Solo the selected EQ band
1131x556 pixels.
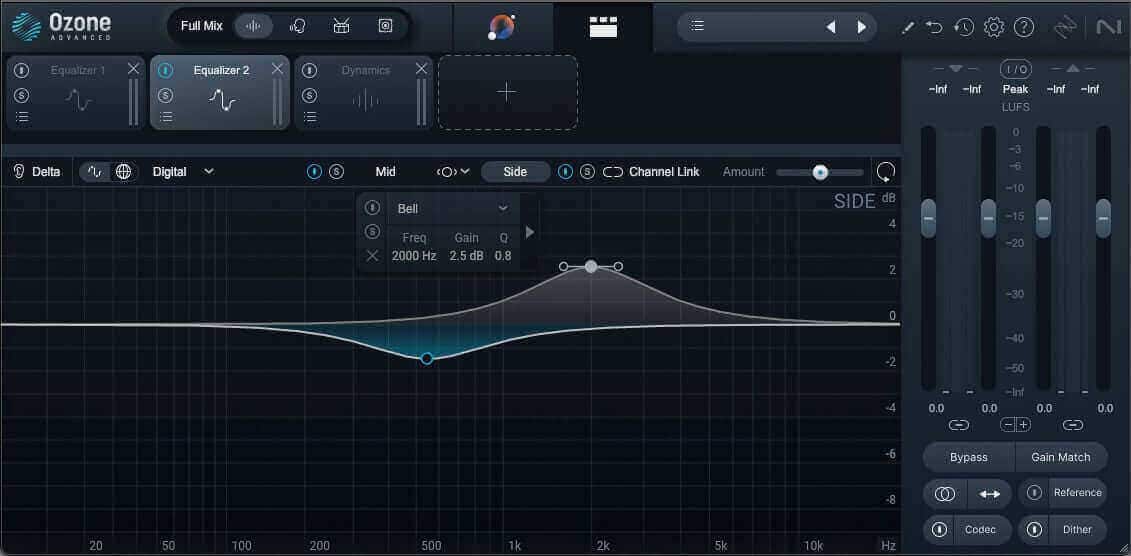372,232
